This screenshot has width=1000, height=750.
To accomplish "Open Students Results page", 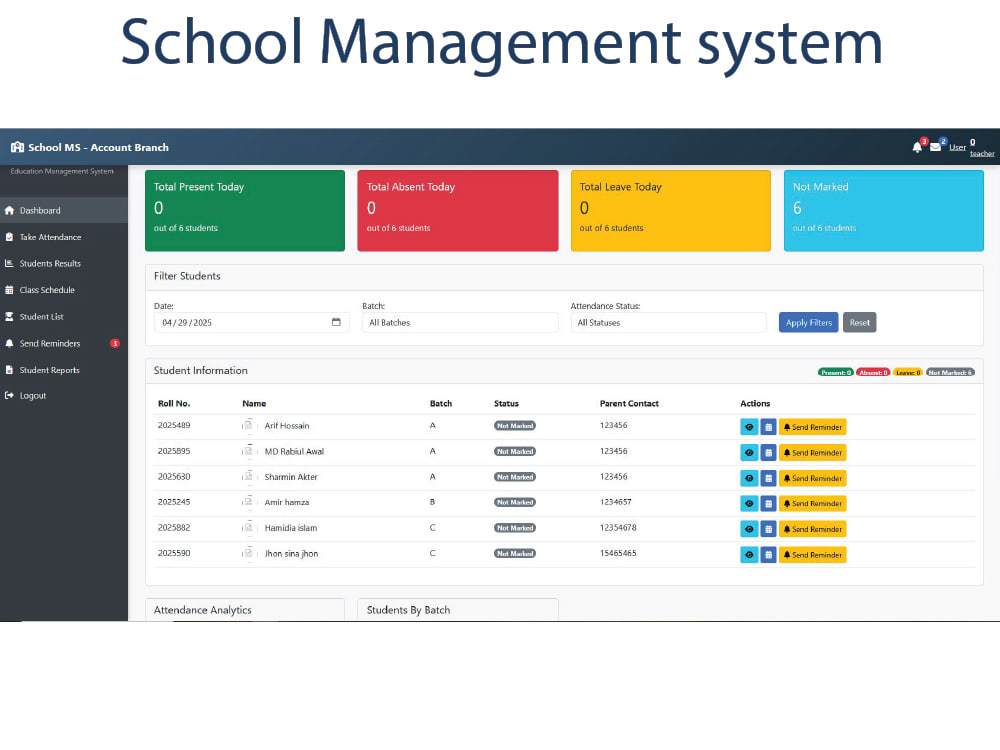I will point(64,263).
